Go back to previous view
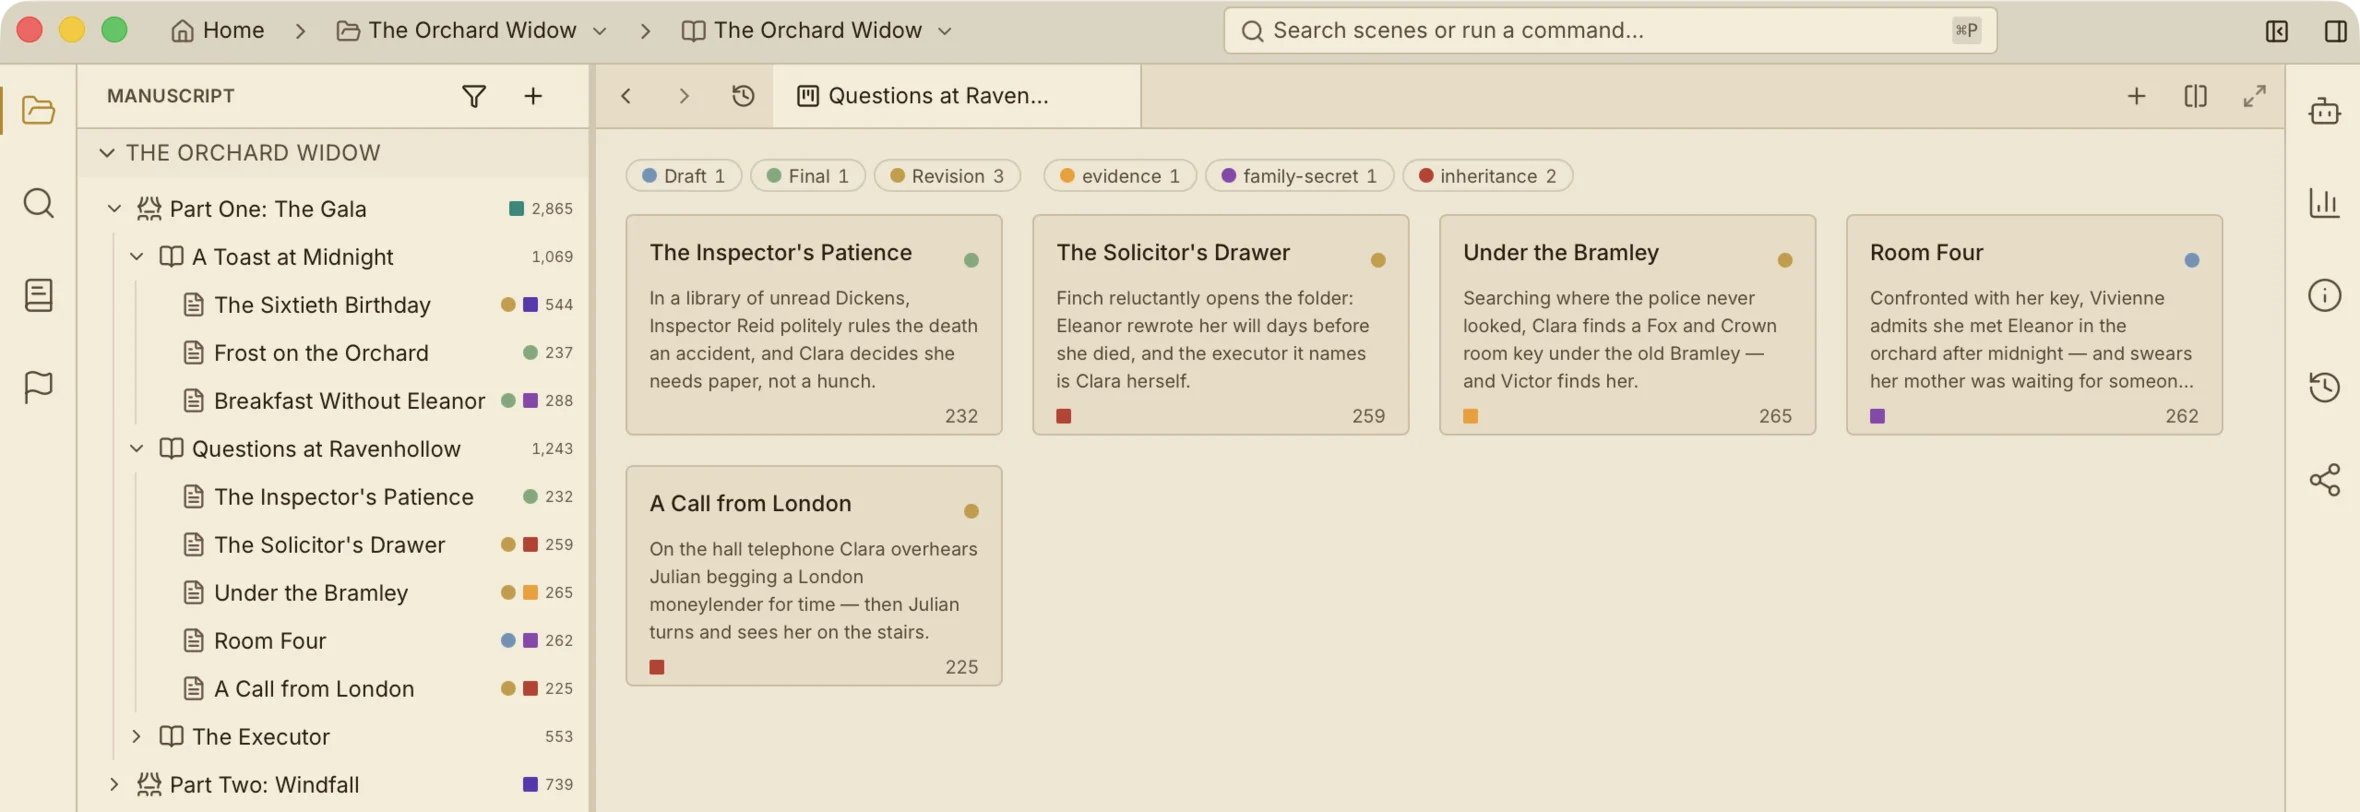This screenshot has width=2360, height=812. pyautogui.click(x=626, y=96)
